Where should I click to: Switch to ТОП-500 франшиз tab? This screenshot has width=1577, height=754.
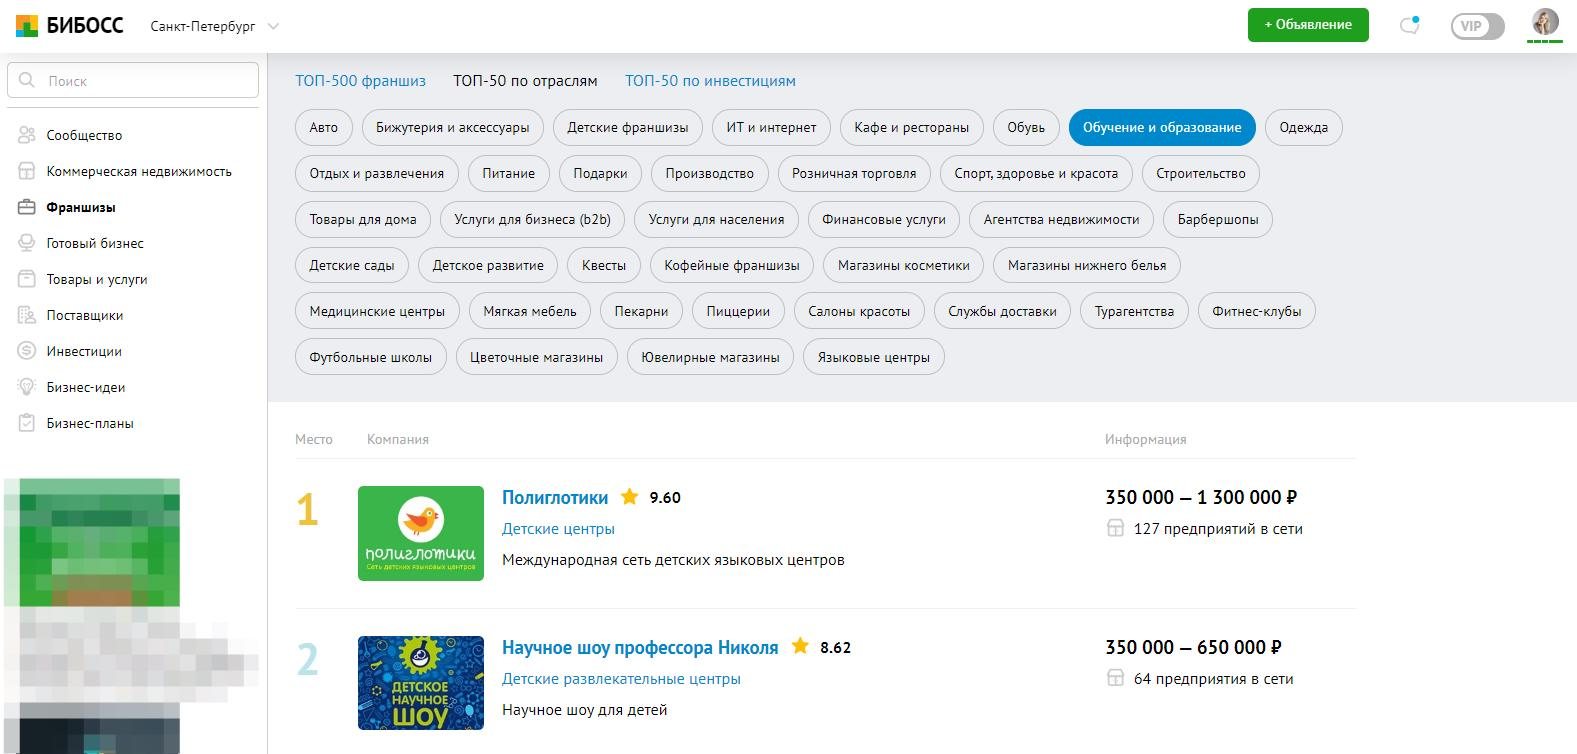360,81
